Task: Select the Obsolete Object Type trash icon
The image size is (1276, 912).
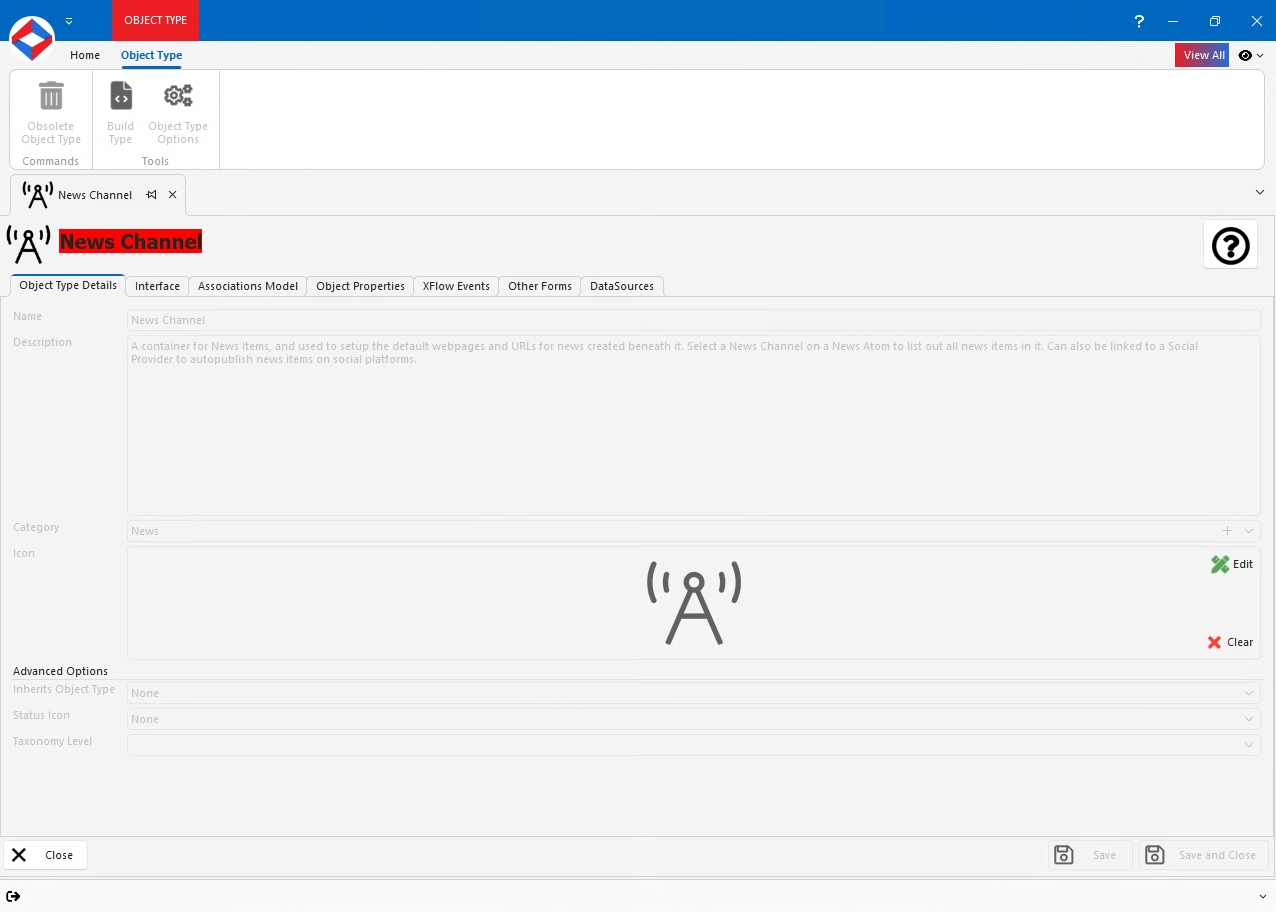Action: pos(50,95)
